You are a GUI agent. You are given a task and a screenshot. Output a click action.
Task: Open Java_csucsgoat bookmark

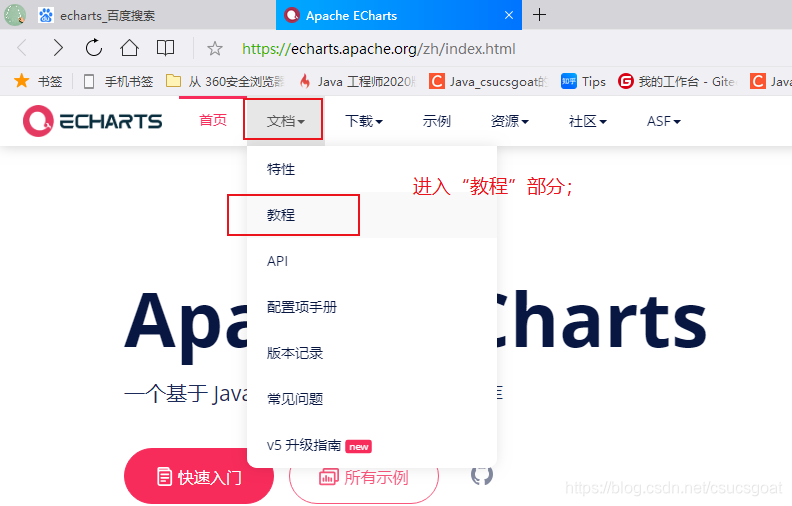coord(488,81)
